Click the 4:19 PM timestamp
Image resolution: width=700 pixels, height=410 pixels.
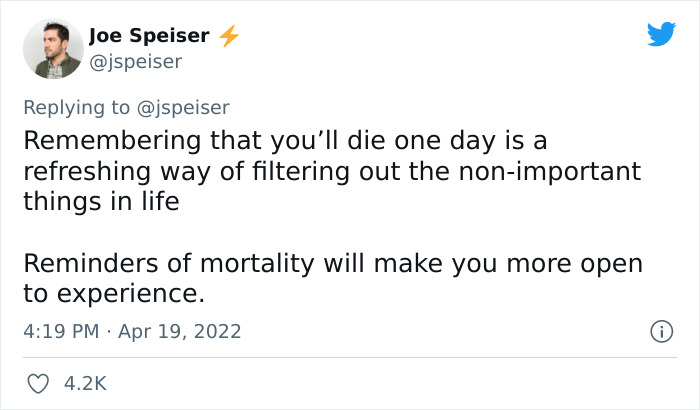[58, 331]
